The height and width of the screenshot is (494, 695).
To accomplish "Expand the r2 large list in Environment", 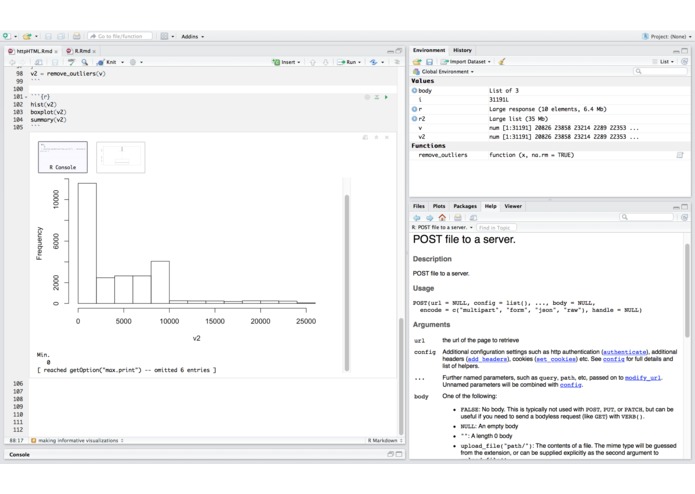I will pos(414,119).
